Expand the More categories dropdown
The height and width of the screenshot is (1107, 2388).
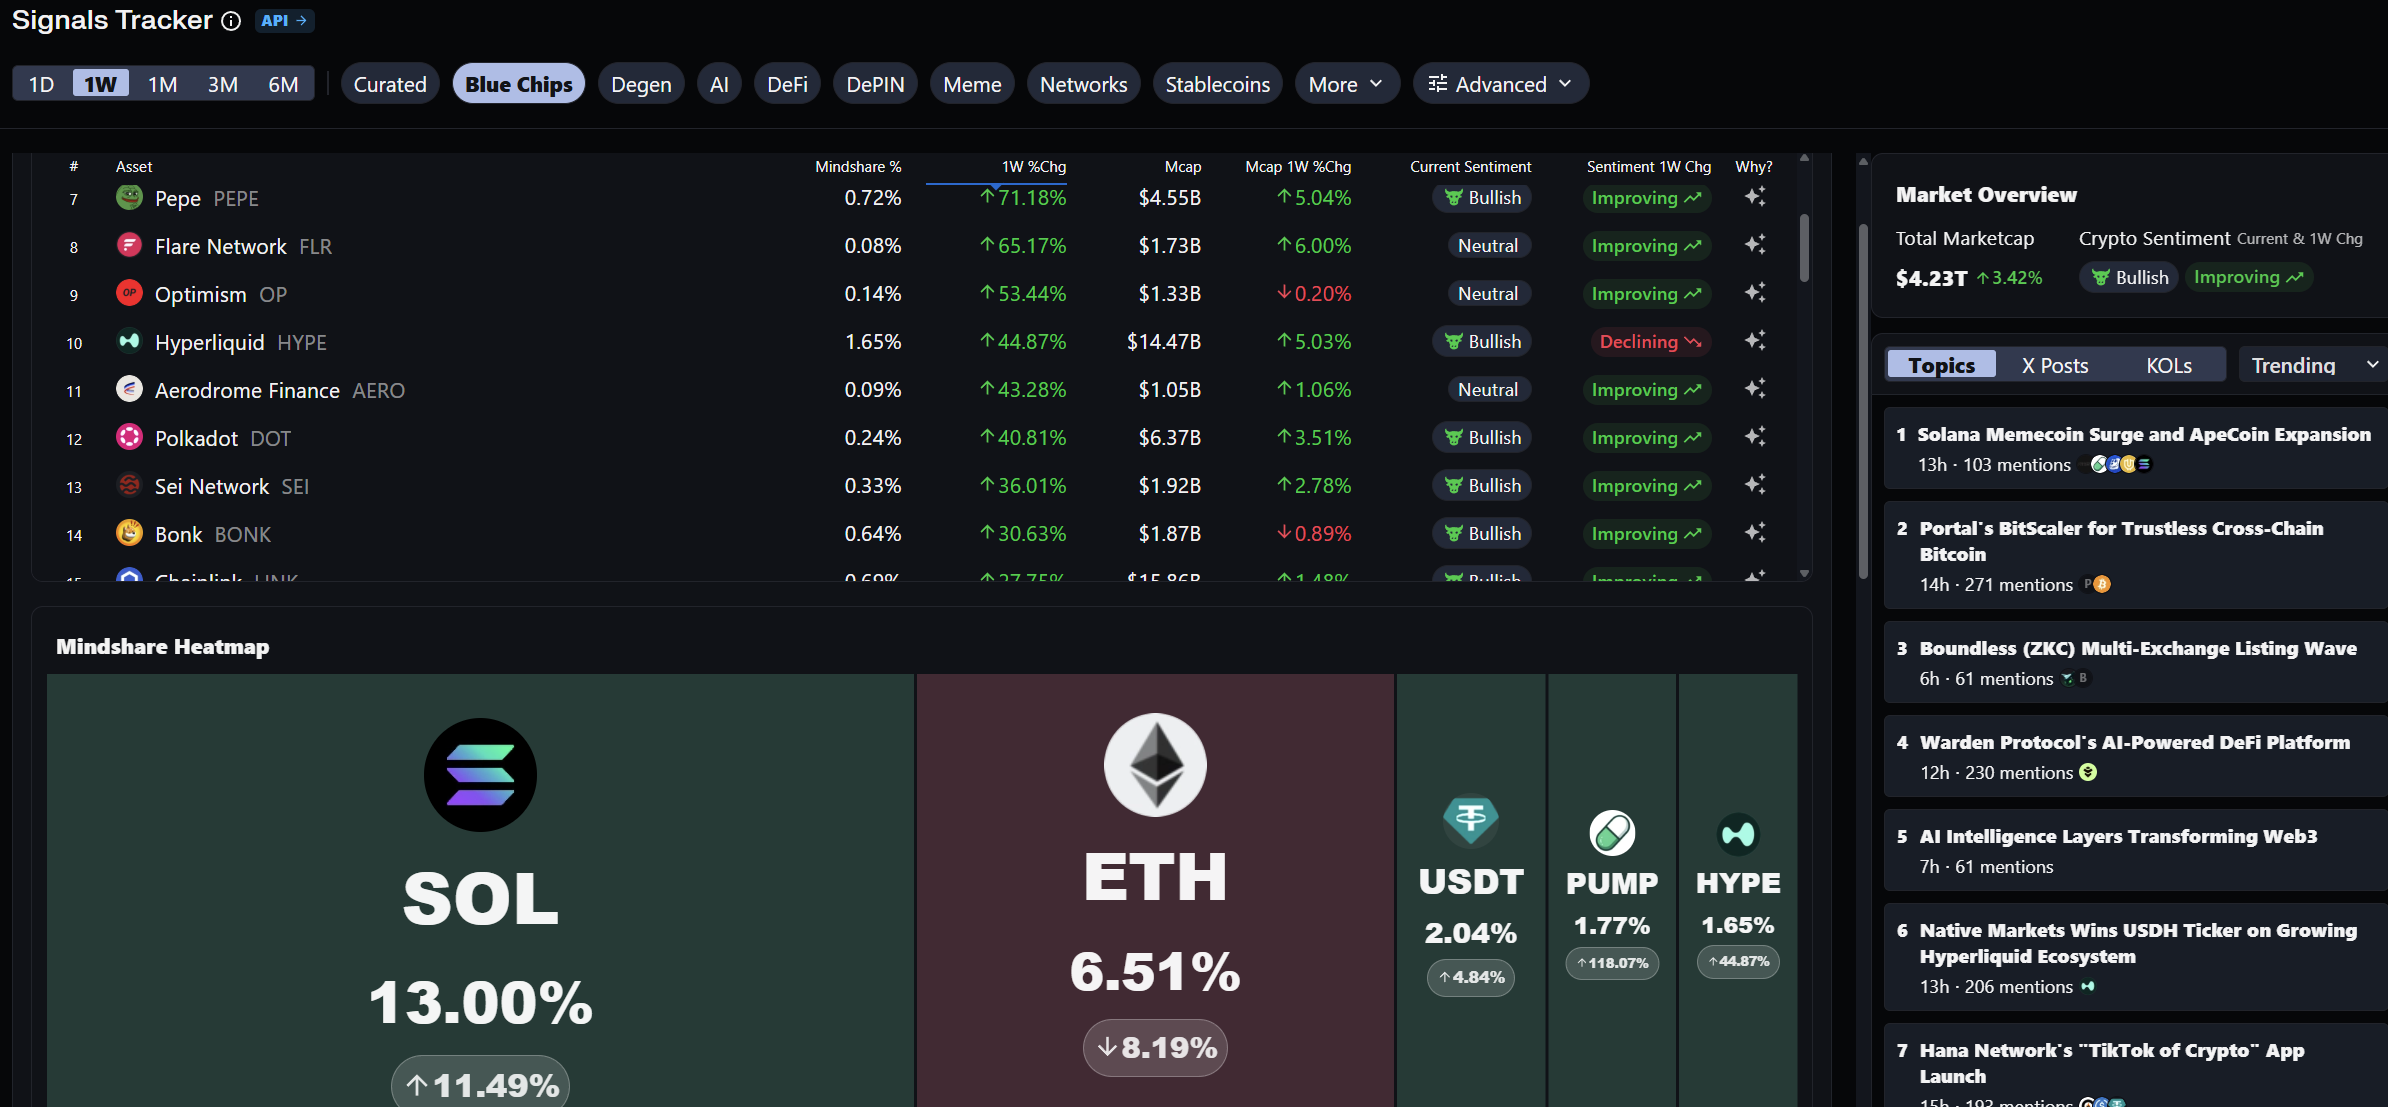1345,84
